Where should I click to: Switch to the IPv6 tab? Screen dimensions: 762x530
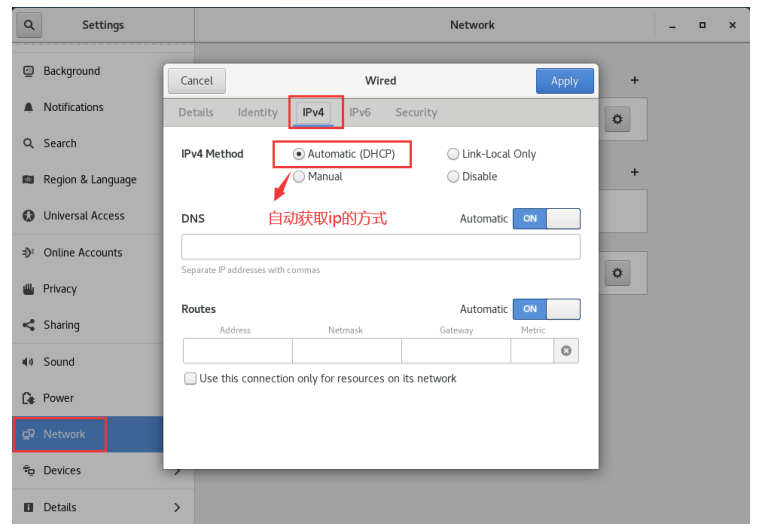click(x=360, y=113)
